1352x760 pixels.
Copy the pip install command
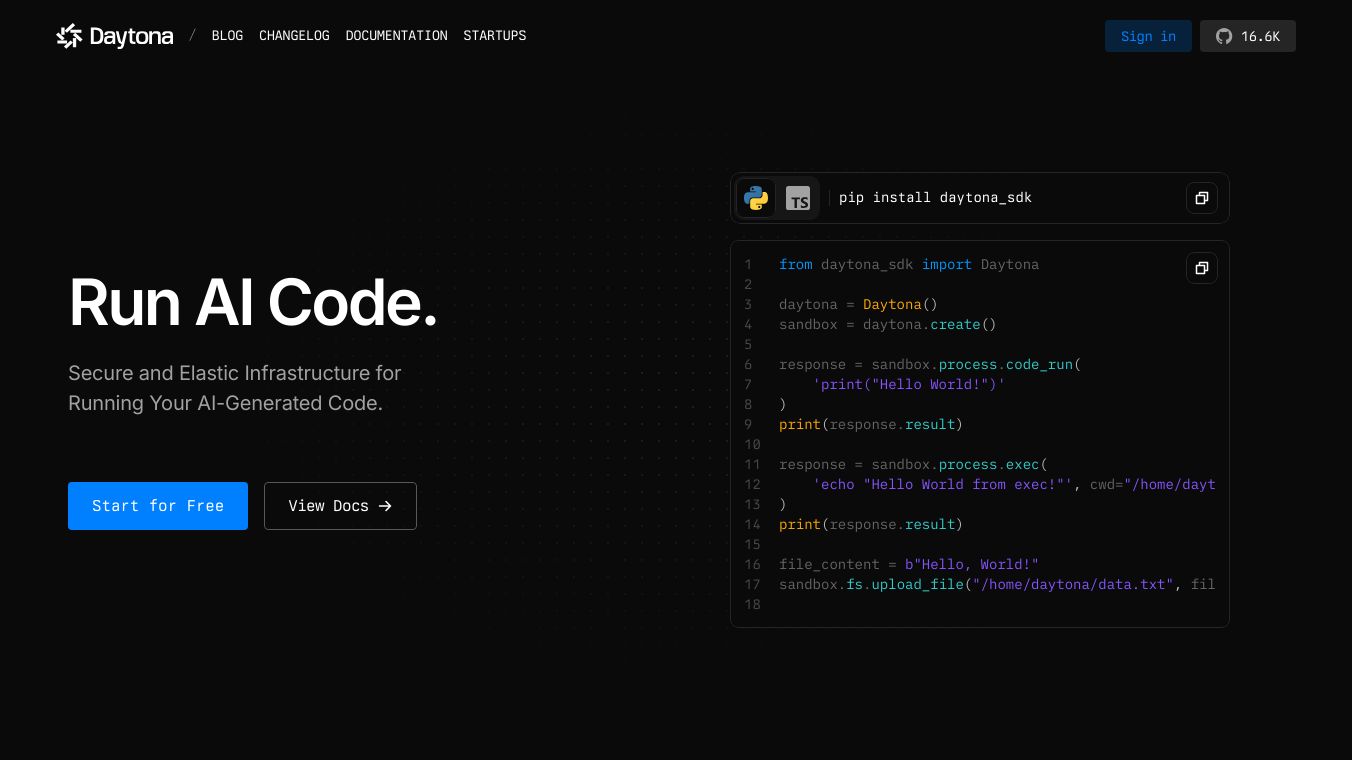(1202, 198)
